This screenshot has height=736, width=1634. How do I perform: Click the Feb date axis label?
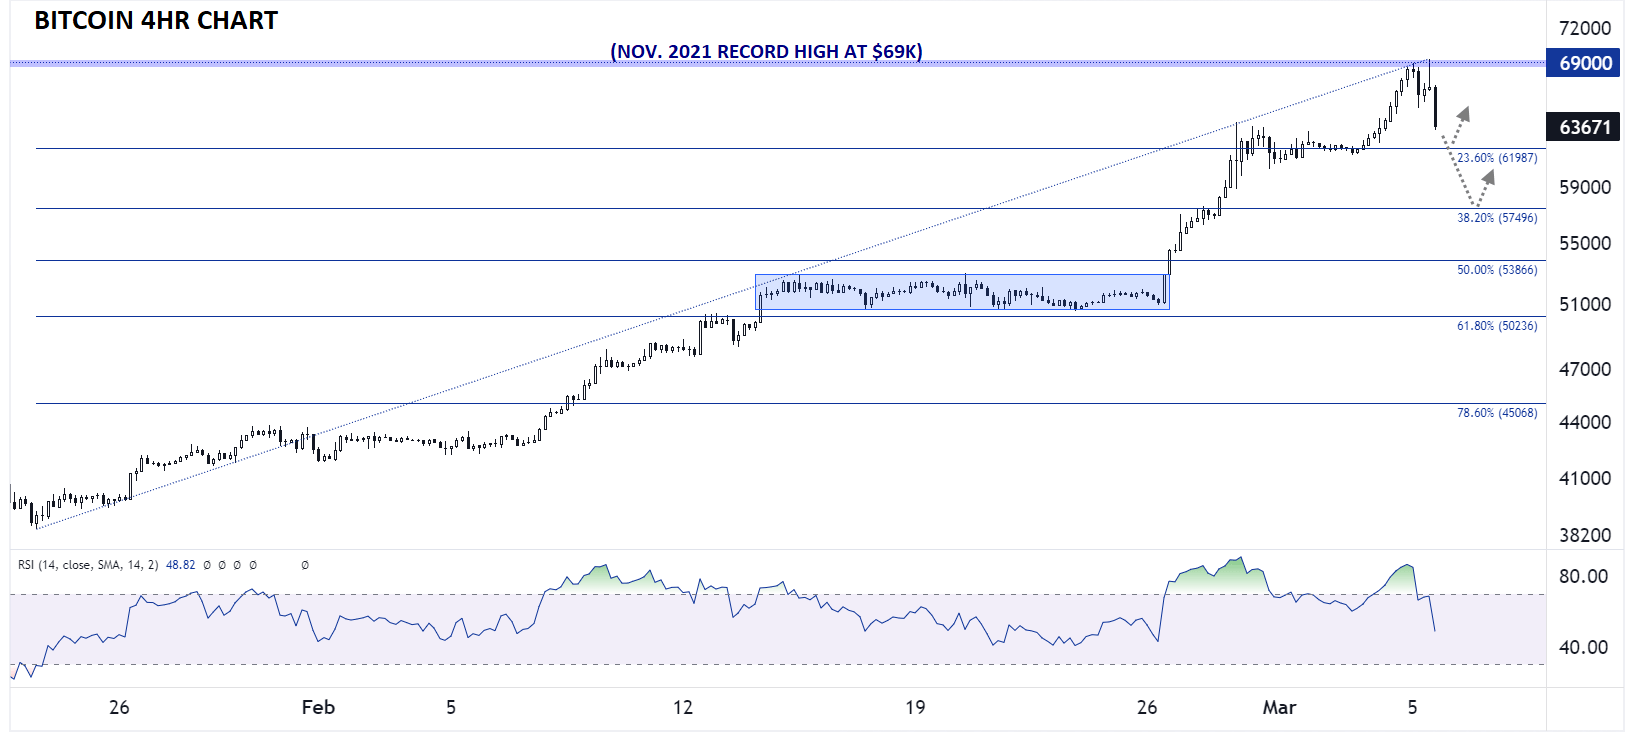point(318,707)
